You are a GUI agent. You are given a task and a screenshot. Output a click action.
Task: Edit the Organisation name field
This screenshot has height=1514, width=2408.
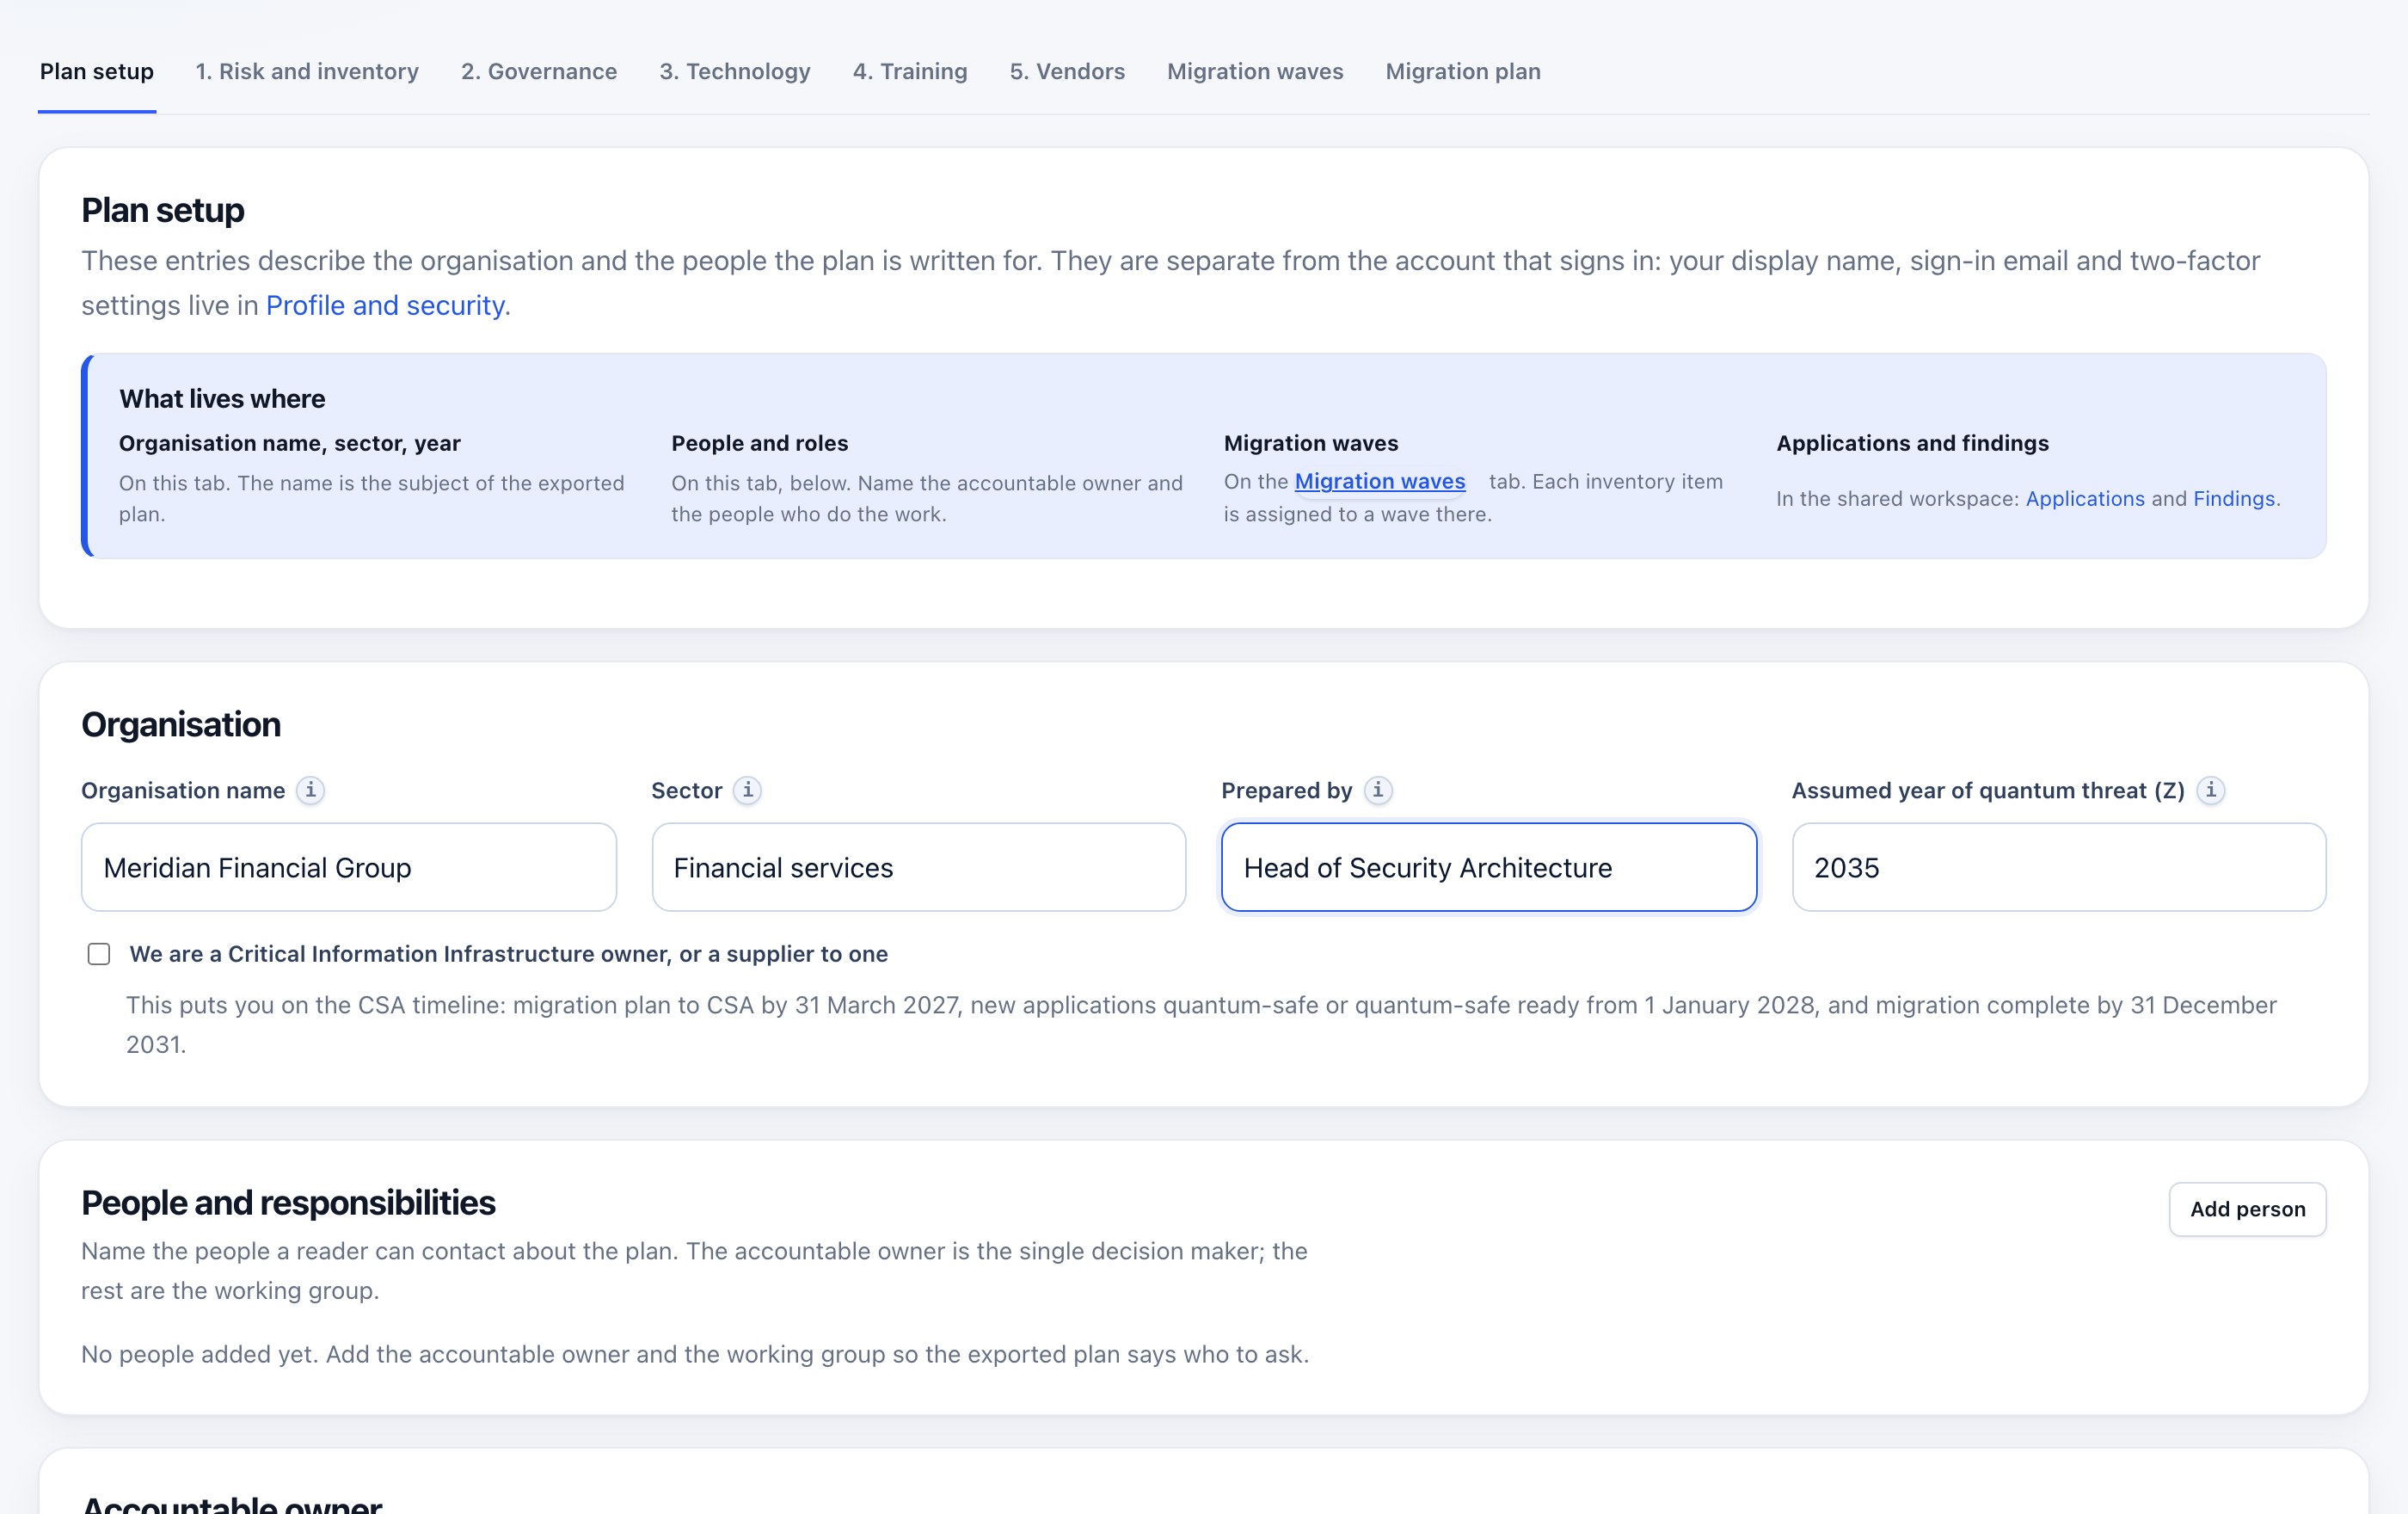tap(349, 867)
